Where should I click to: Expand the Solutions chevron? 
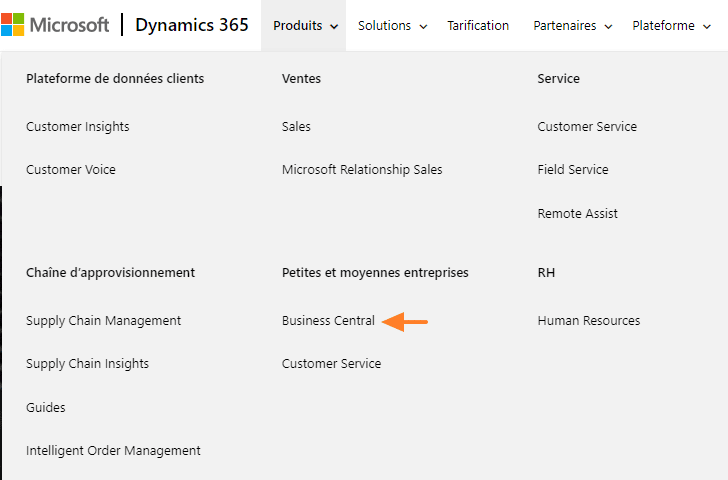pyautogui.click(x=423, y=27)
